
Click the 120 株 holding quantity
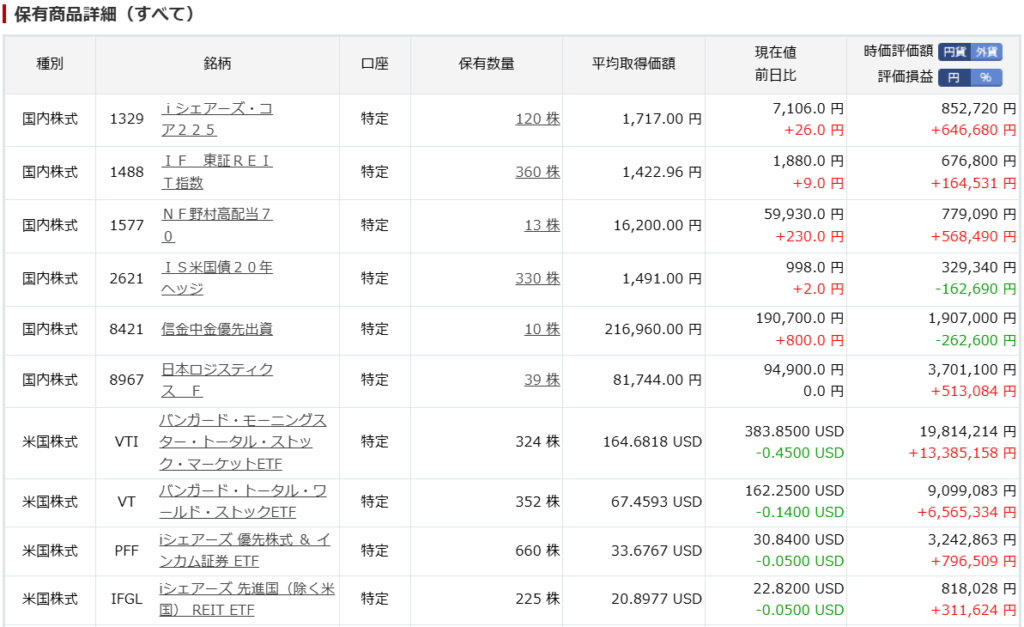point(537,119)
